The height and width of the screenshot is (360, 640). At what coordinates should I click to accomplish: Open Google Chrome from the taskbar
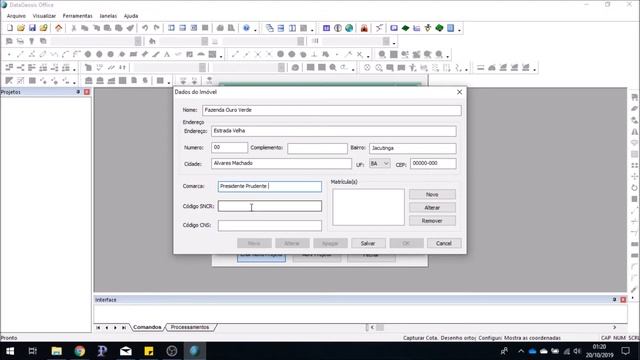[80, 351]
